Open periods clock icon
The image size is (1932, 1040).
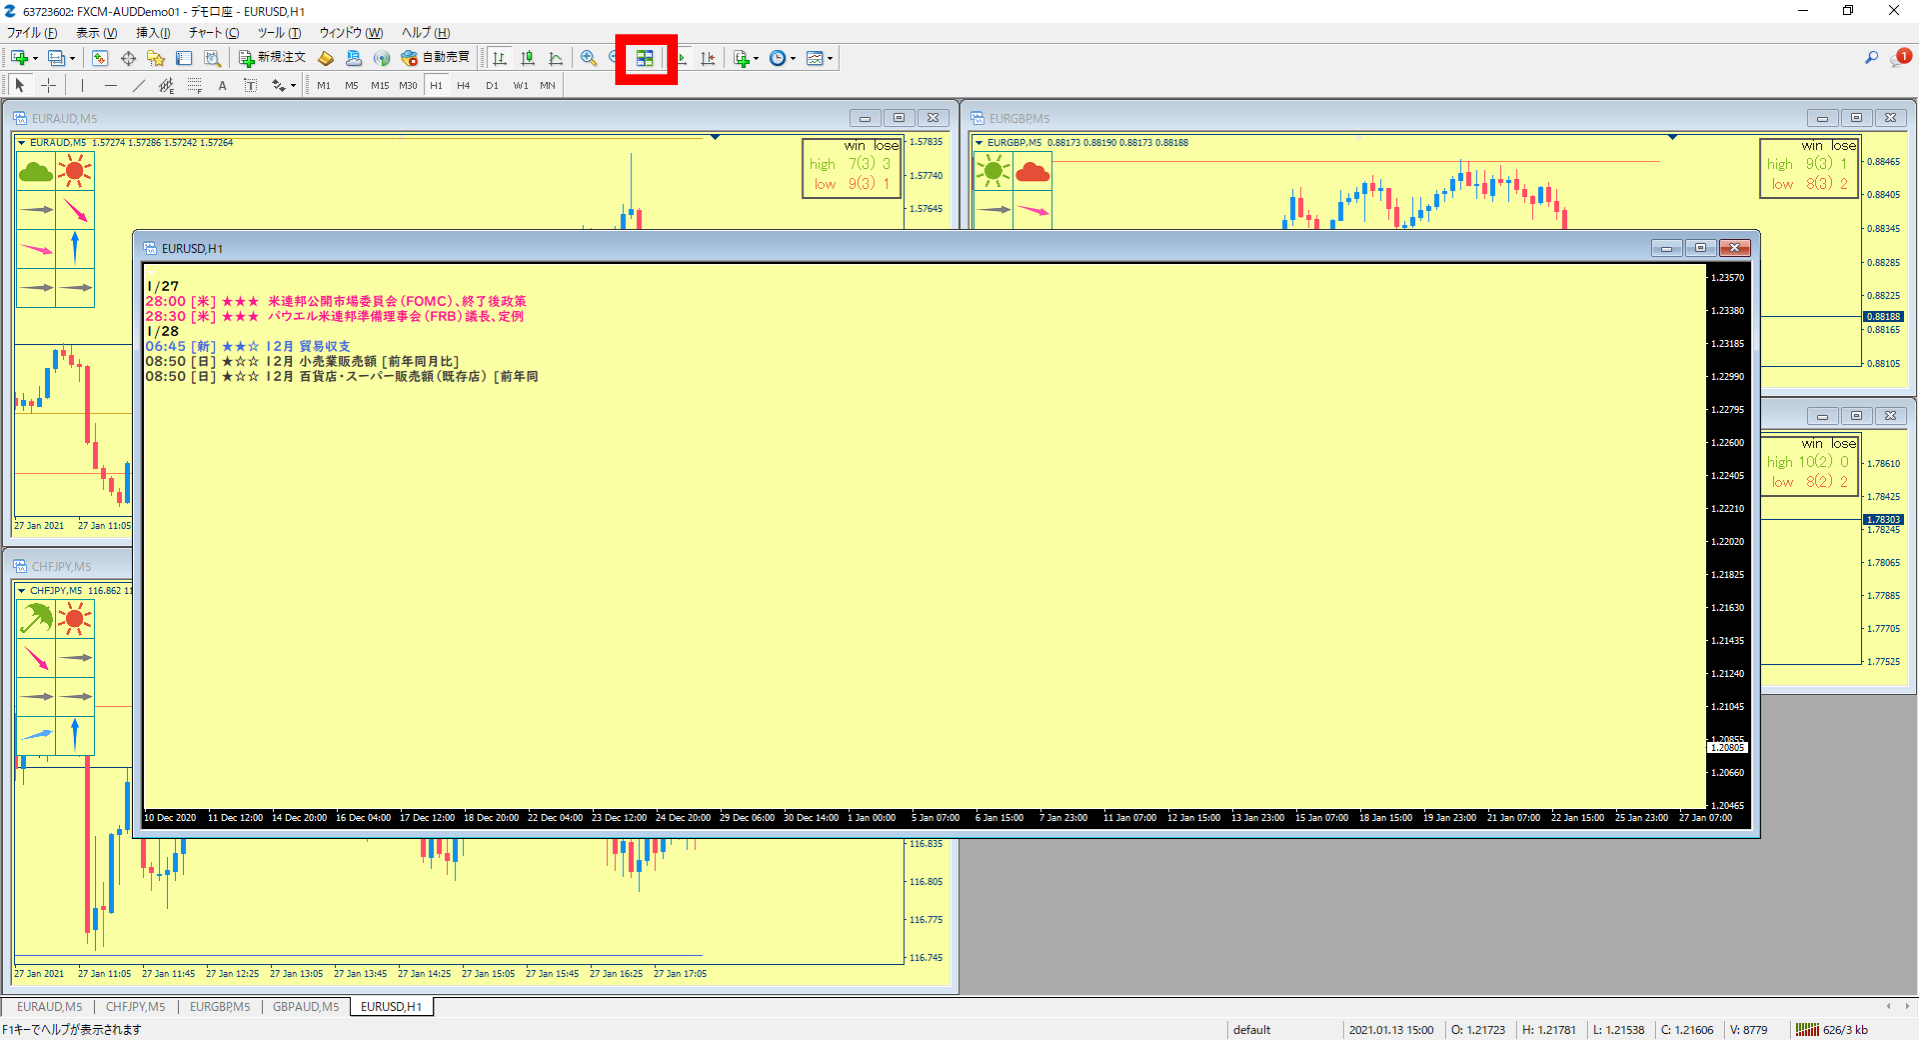point(778,58)
